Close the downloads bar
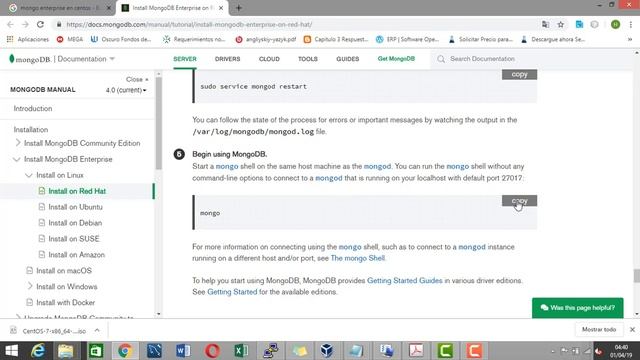Screen dimensions: 640x360 [632, 329]
